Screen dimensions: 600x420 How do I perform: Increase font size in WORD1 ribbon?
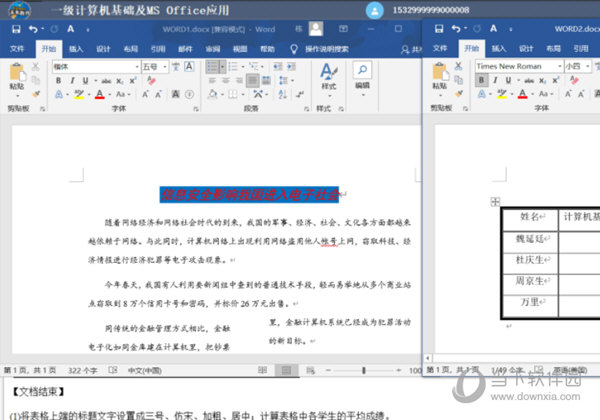pos(145,94)
